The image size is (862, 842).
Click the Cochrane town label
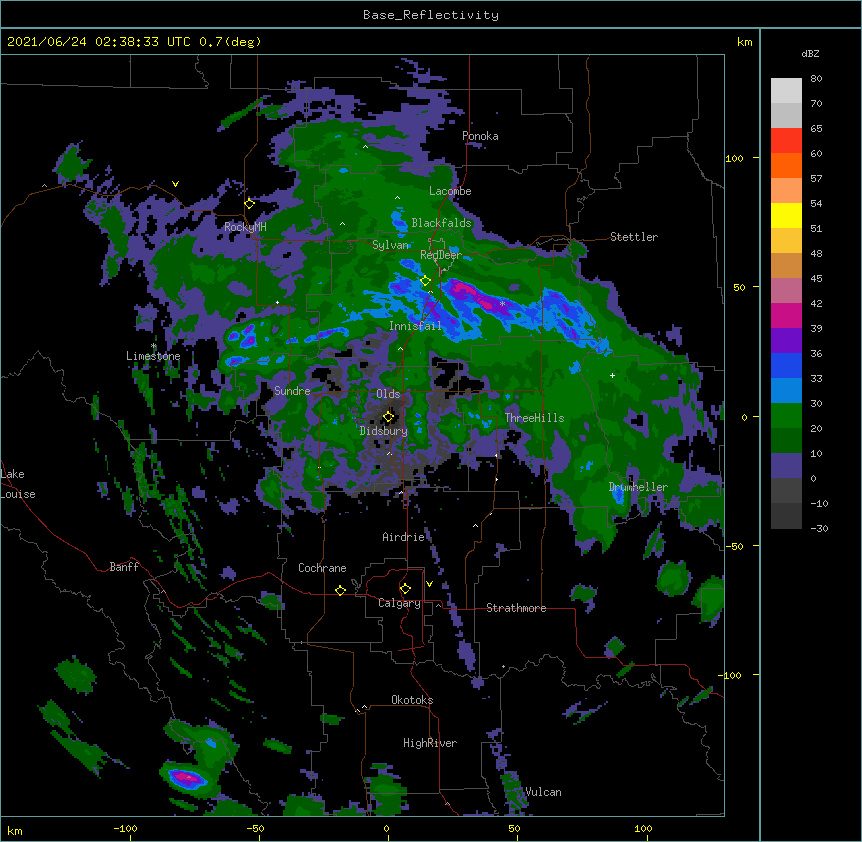[322, 568]
